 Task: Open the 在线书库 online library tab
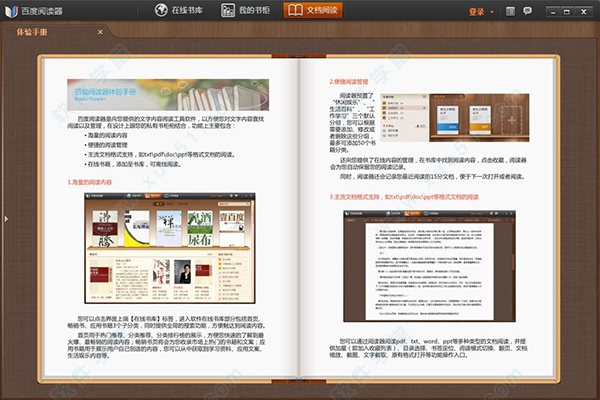pos(179,10)
